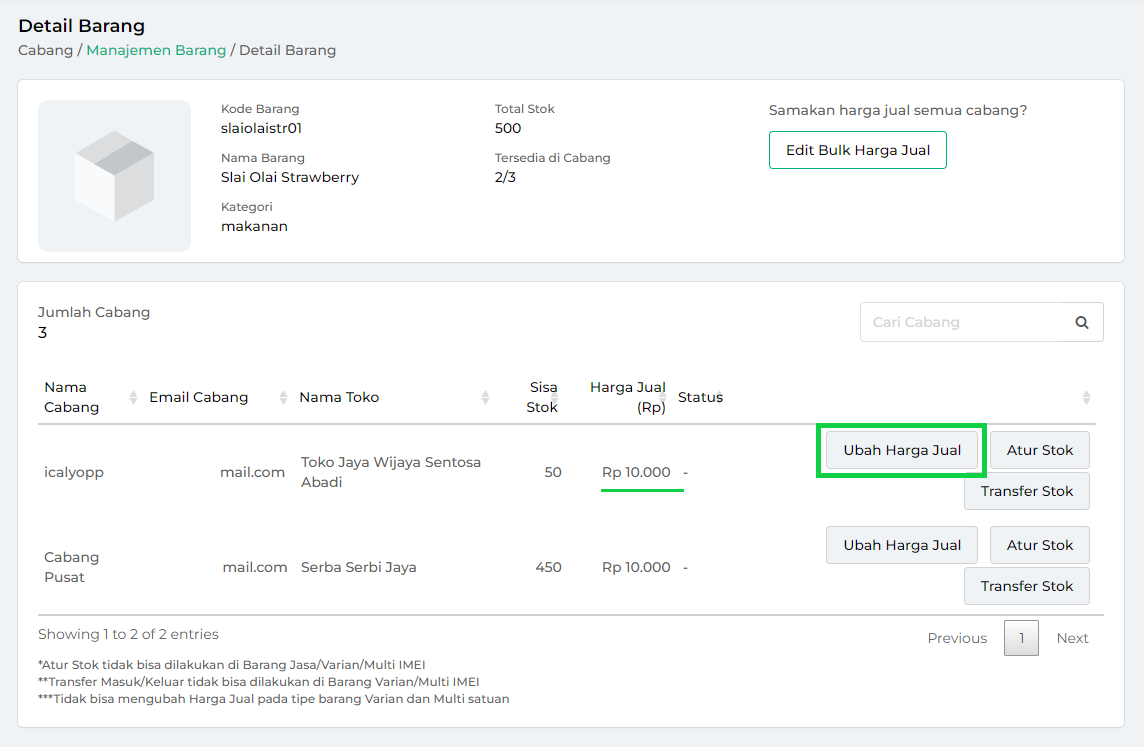Click the category value makanan
Image resolution: width=1144 pixels, height=747 pixels.
point(254,226)
